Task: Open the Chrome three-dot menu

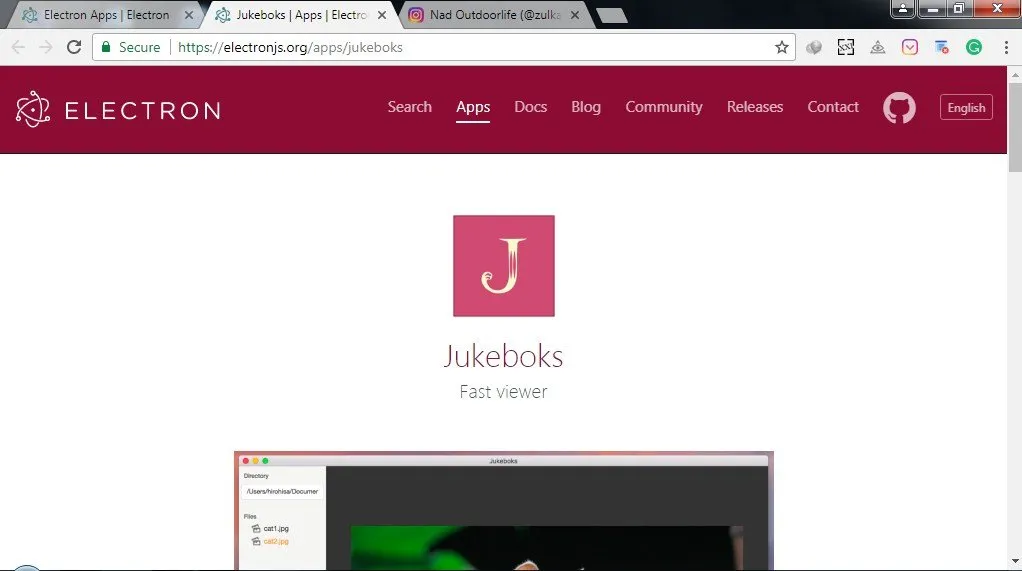Action: pos(1006,47)
